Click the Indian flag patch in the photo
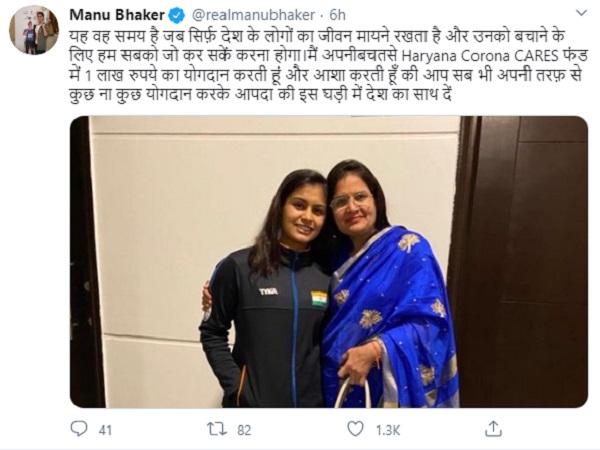The image size is (600, 450). 319,298
